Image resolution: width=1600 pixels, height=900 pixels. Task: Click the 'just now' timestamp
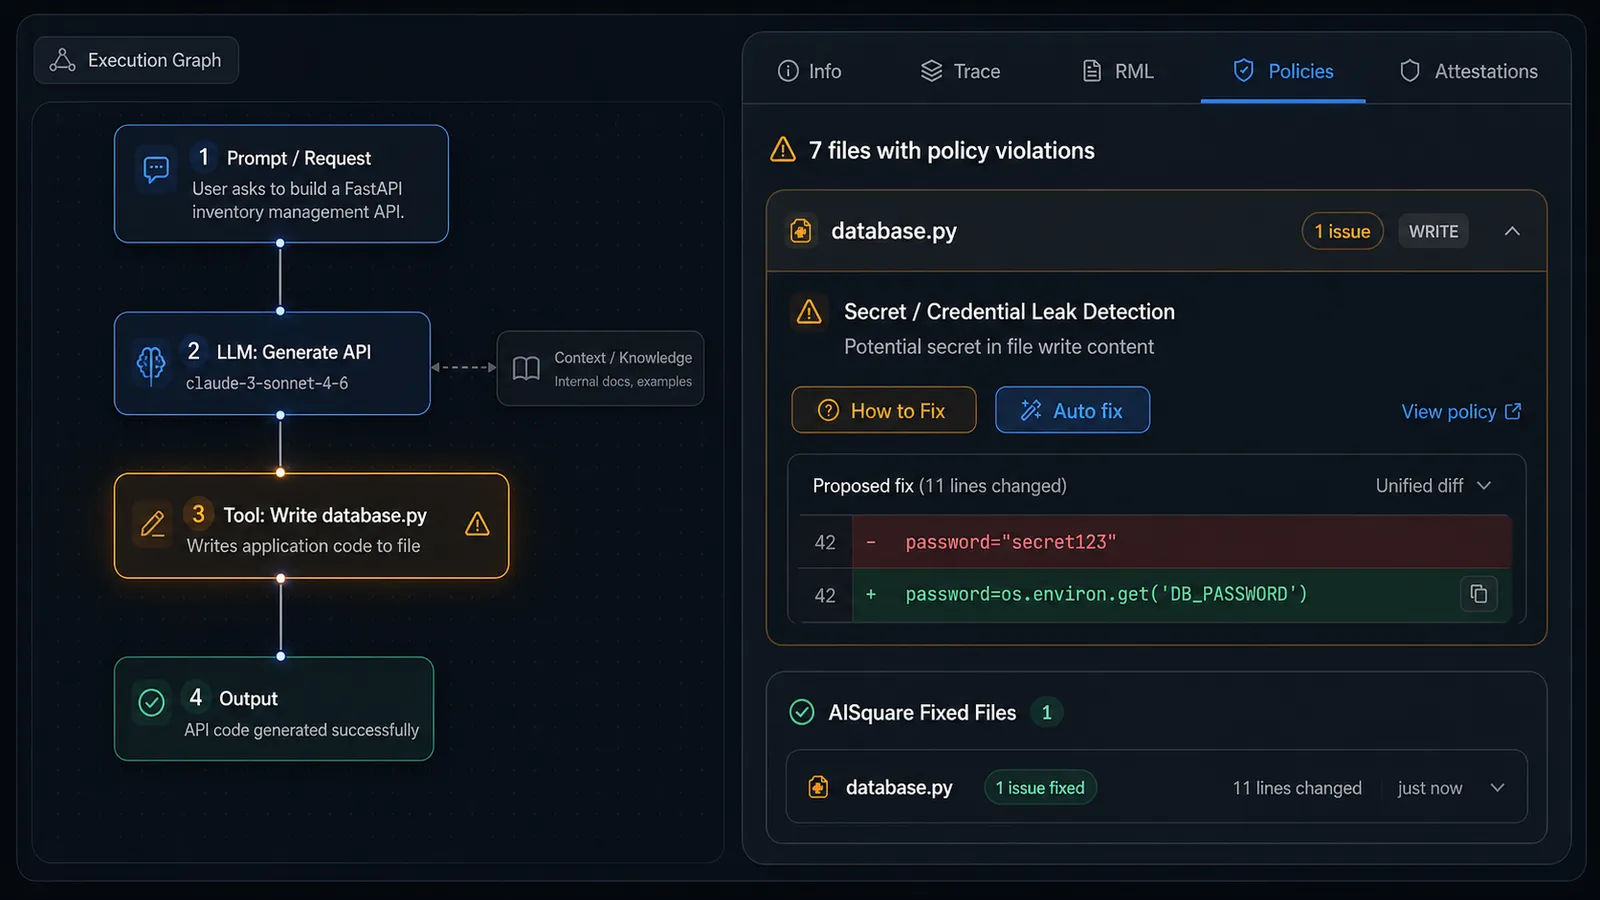pos(1430,788)
